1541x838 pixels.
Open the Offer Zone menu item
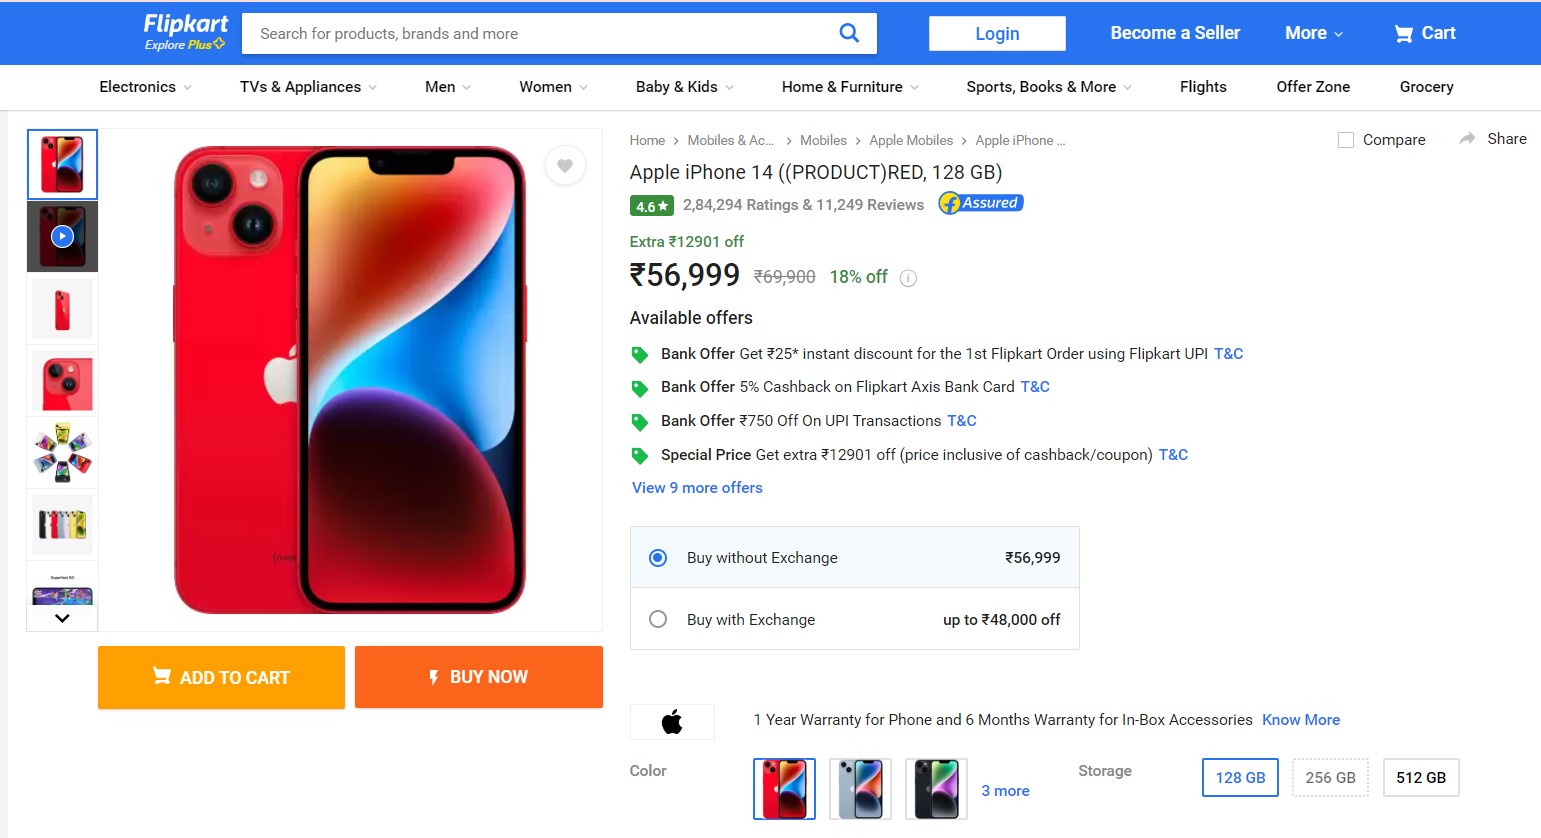pyautogui.click(x=1313, y=87)
